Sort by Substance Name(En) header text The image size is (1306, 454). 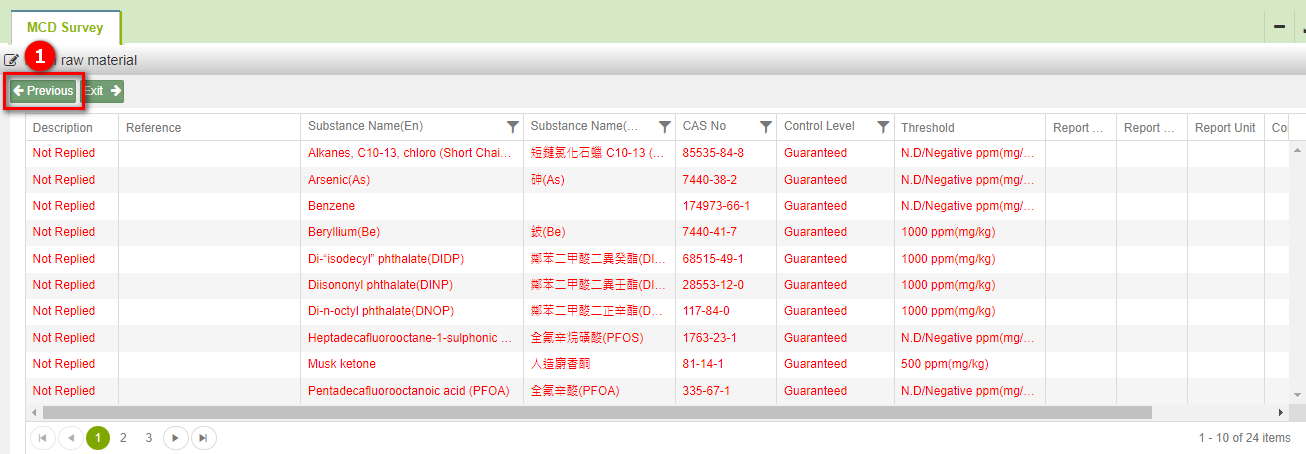pyautogui.click(x=366, y=127)
